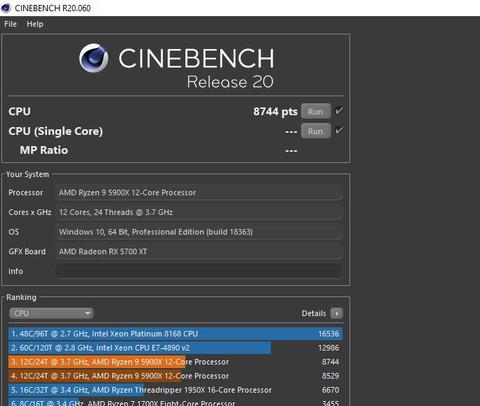Expand ranking Details arrow button
The image size is (480, 406).
click(x=337, y=313)
